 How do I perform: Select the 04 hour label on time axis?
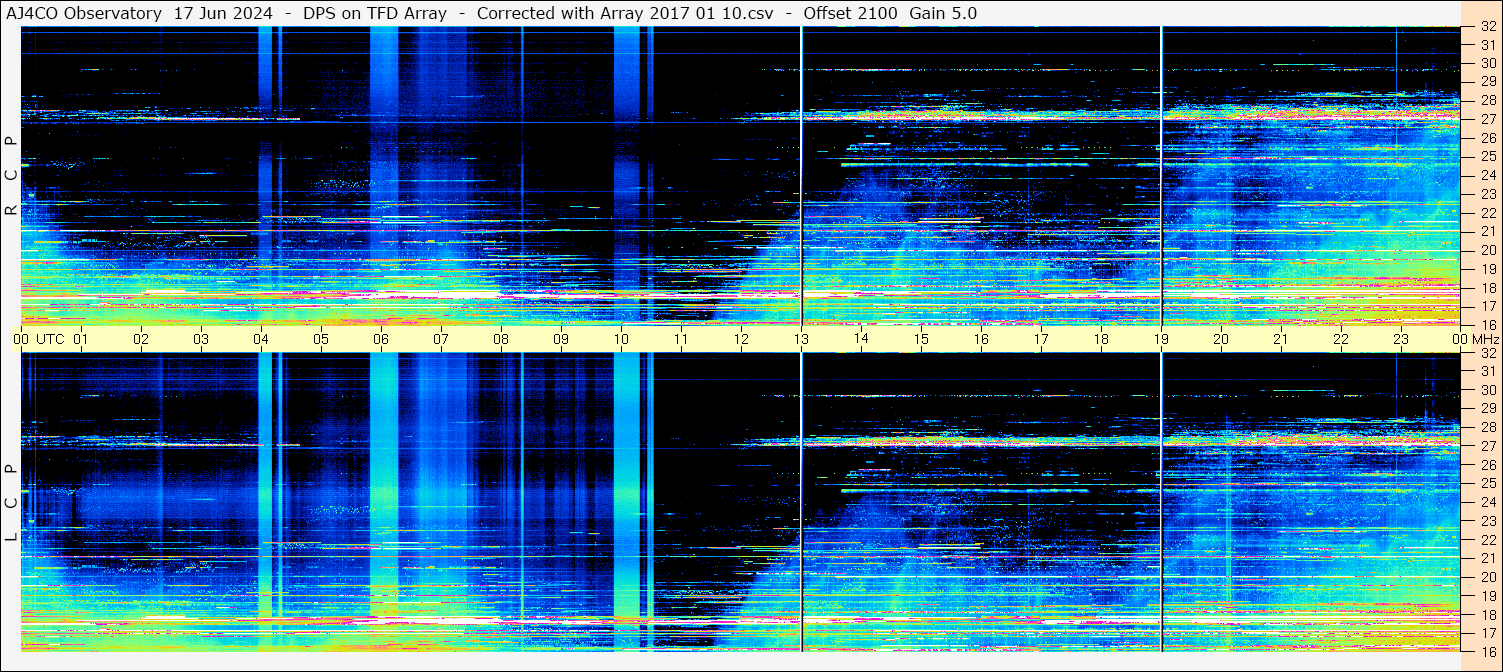coord(261,339)
